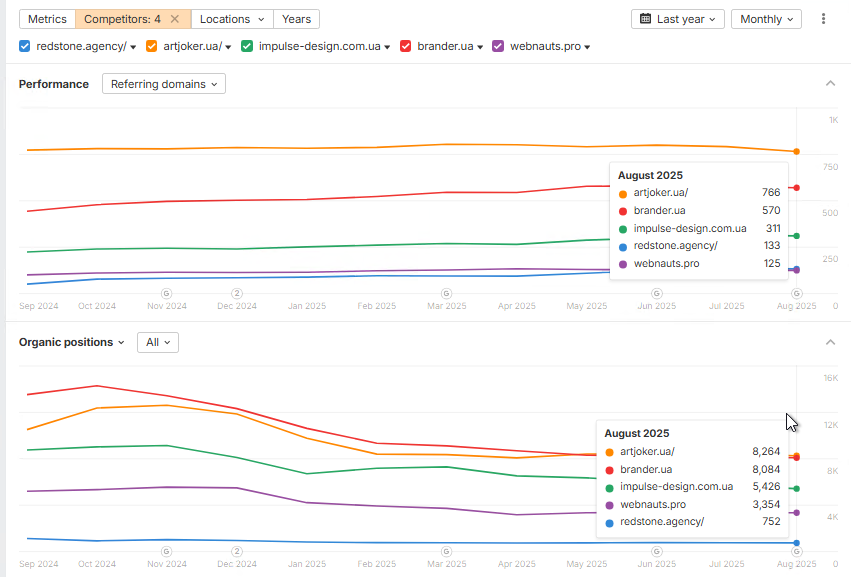Image resolution: width=851 pixels, height=577 pixels.
Task: Click the calendar icon in Last year selector
Action: click(645, 19)
